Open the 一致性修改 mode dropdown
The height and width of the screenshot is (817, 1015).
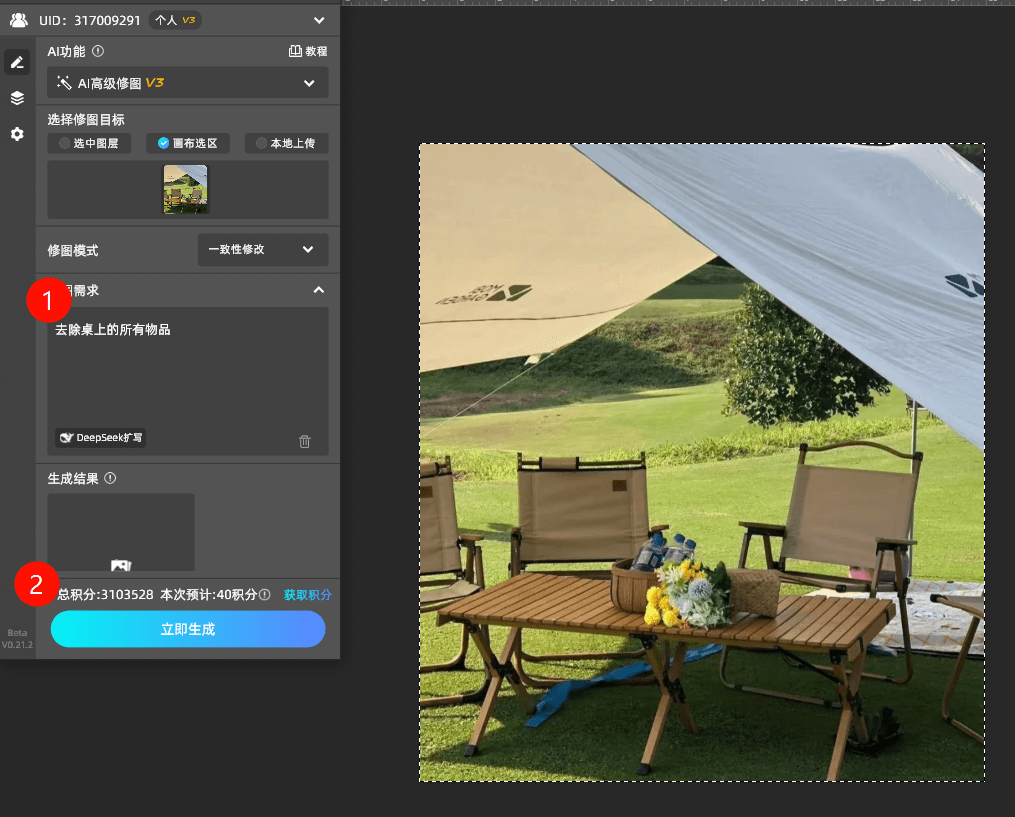click(263, 249)
